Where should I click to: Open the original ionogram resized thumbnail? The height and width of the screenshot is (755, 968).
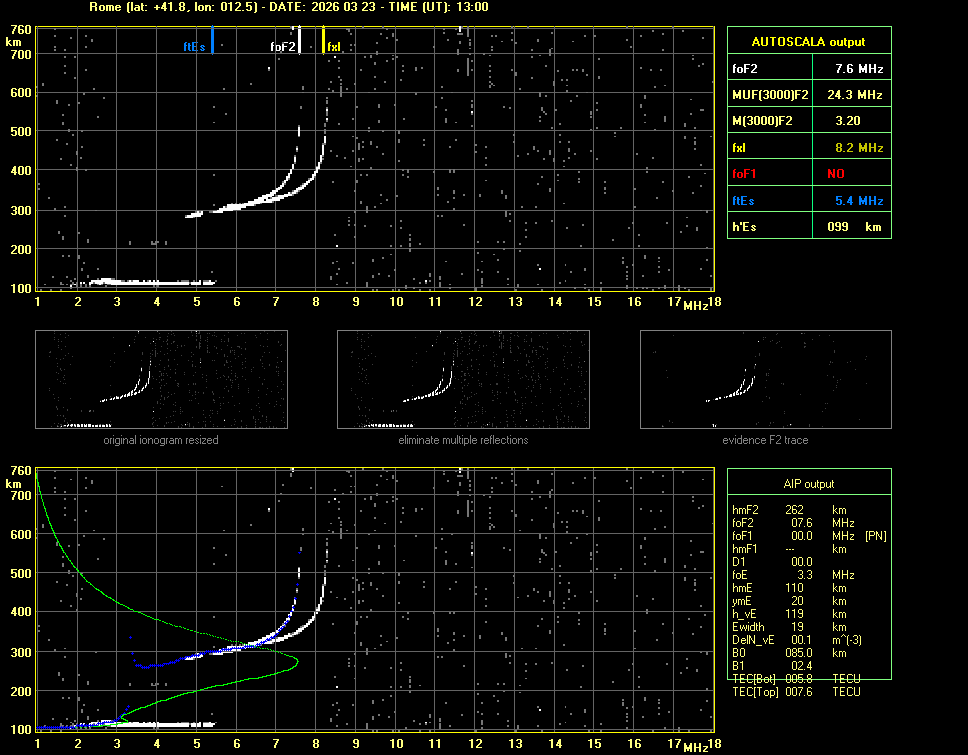pos(161,379)
